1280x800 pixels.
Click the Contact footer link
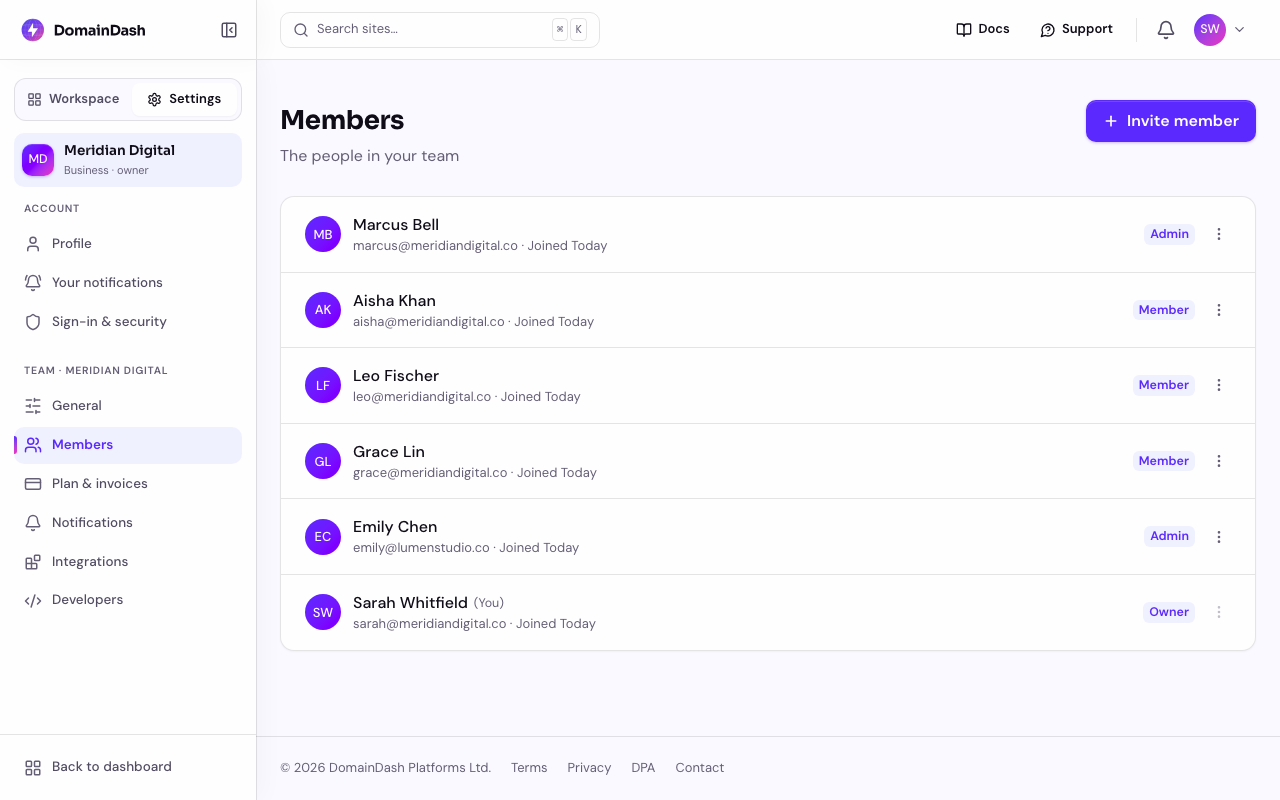[x=699, y=768]
